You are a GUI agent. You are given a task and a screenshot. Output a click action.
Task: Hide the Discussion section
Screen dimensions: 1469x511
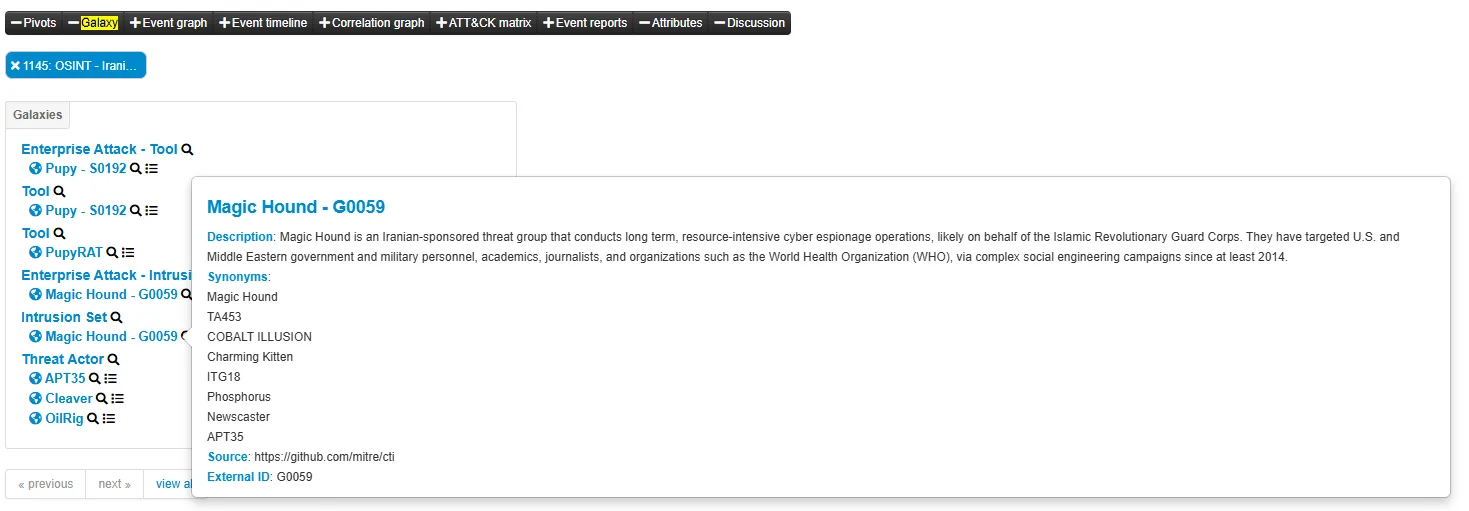(x=749, y=23)
